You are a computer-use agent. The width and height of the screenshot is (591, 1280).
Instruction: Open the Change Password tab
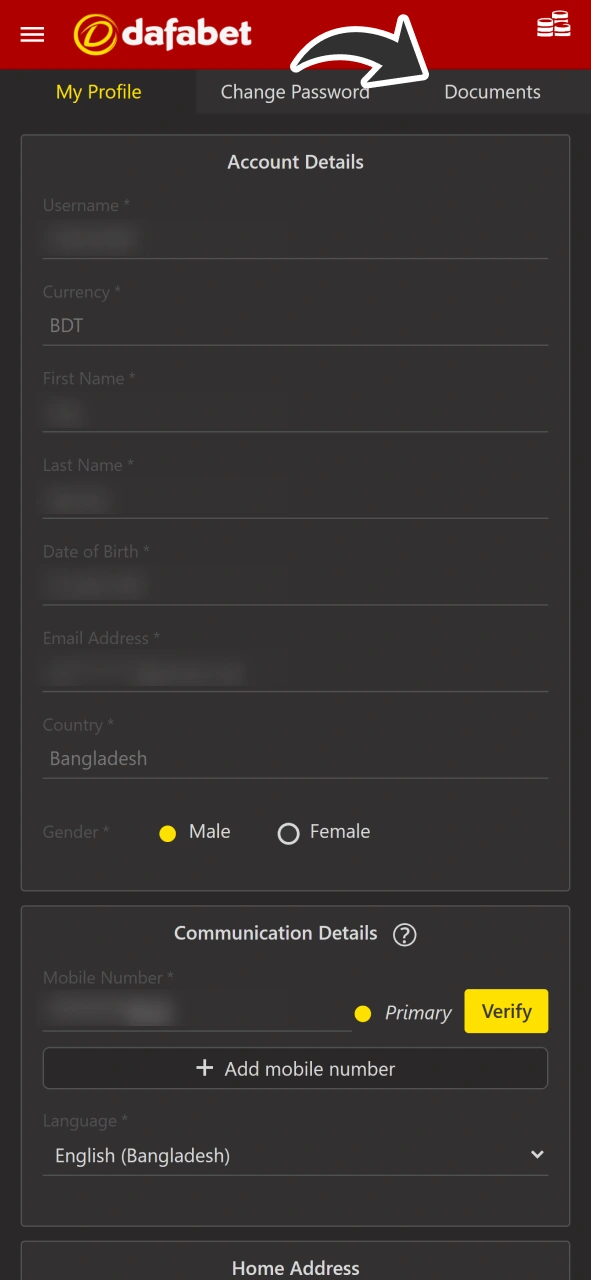[295, 91]
